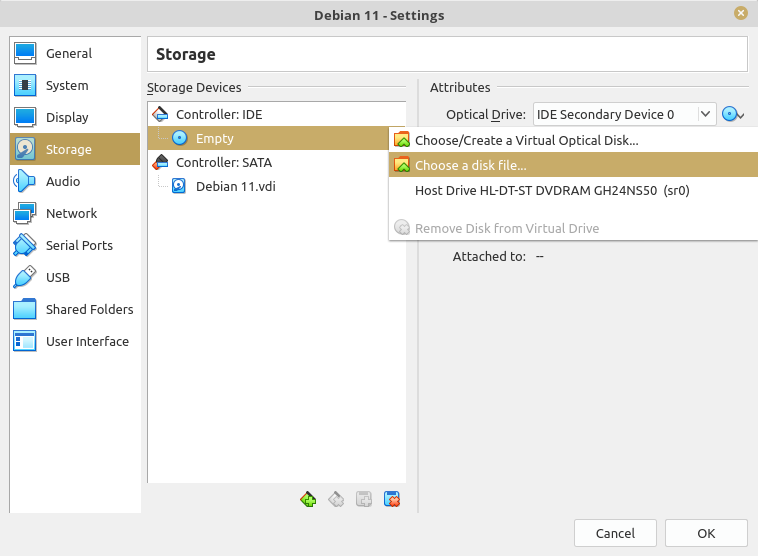Click the Remove Disk greyed disc icon

pyautogui.click(x=402, y=228)
